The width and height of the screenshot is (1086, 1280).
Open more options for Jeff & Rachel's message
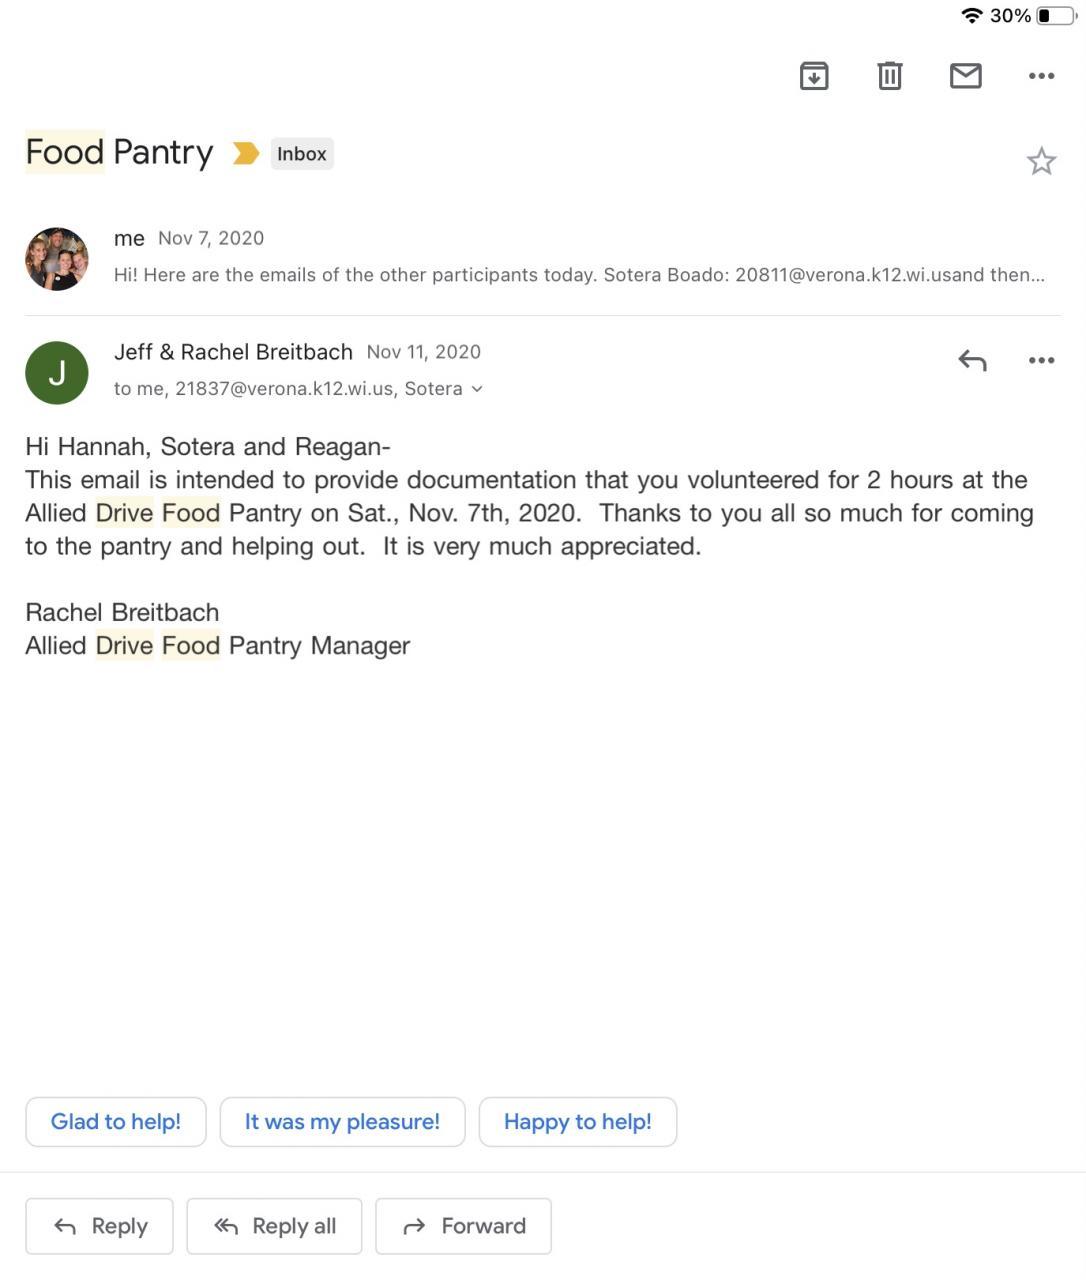tap(1041, 360)
